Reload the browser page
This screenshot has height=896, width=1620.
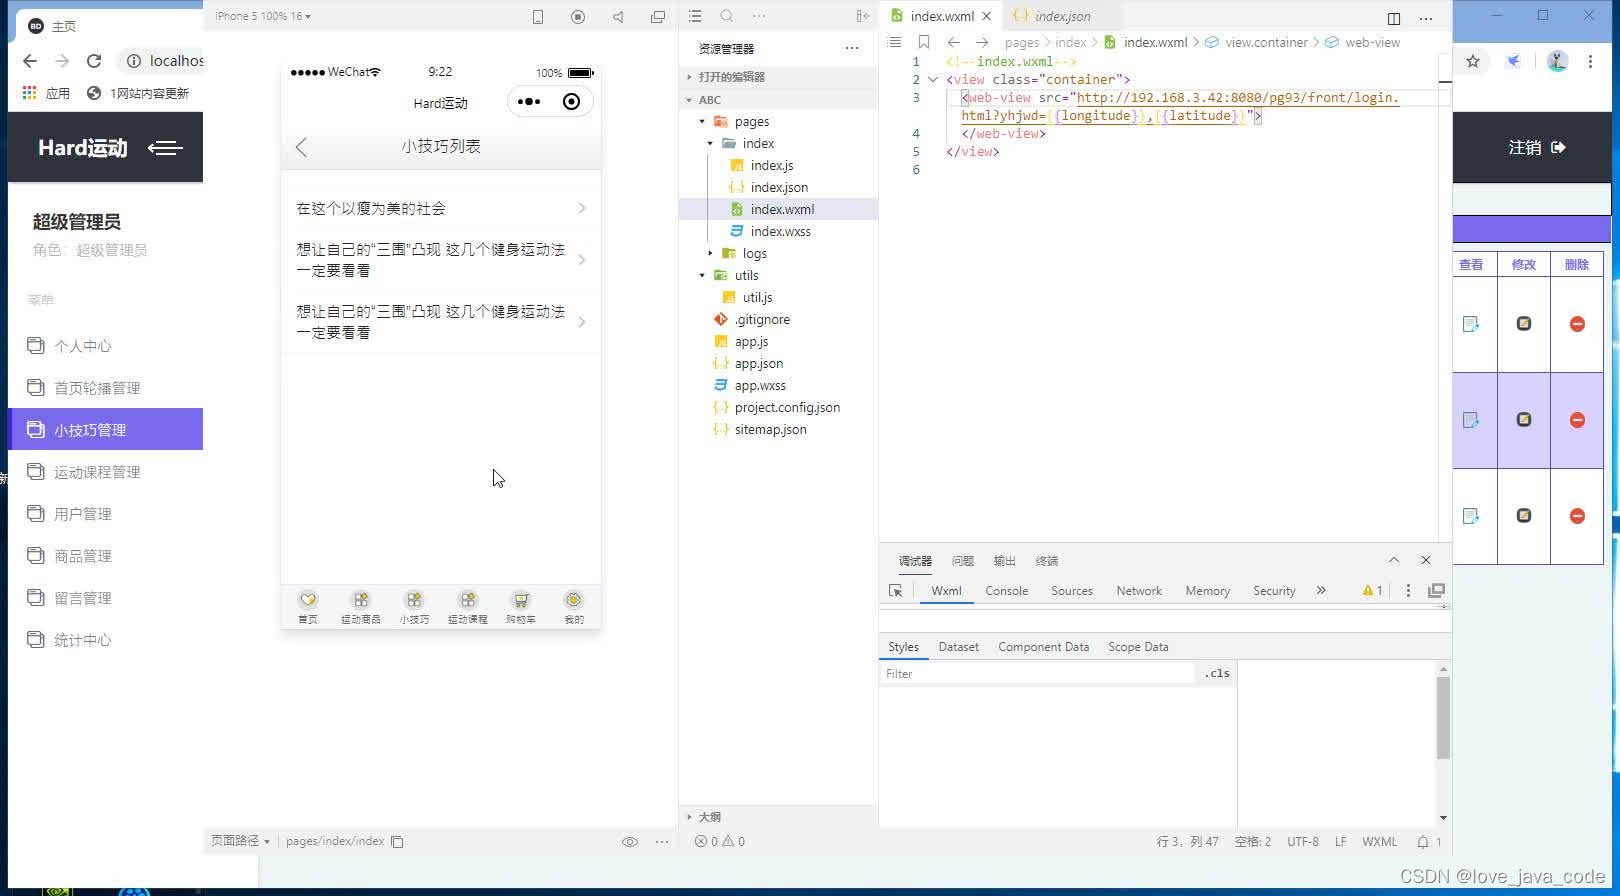(94, 61)
